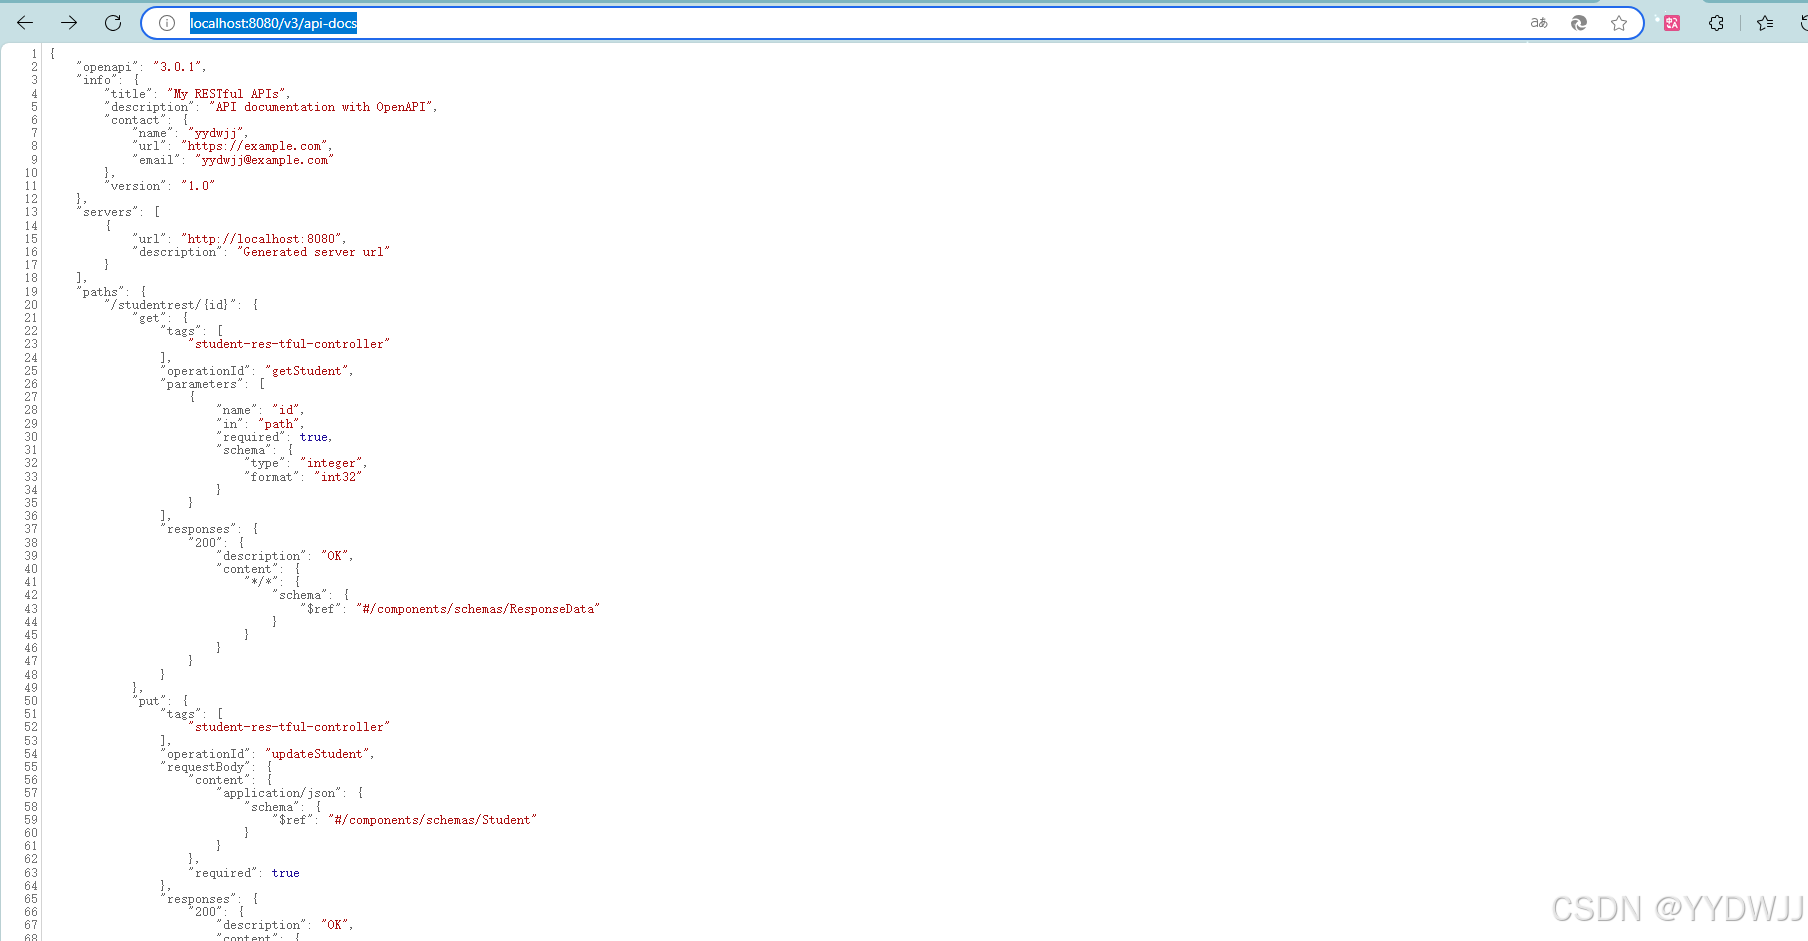Click the "paths" key on line 19

click(100, 292)
